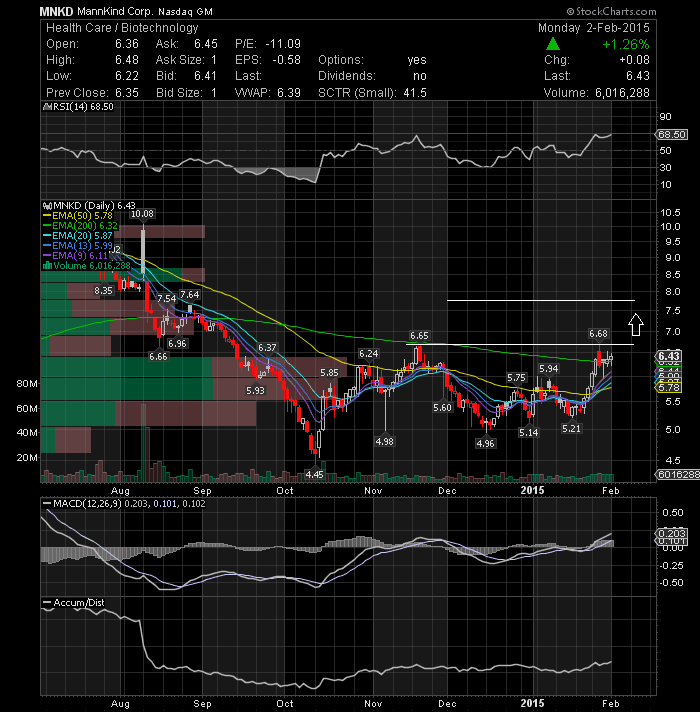Select the Open value 6.36

pos(127,44)
